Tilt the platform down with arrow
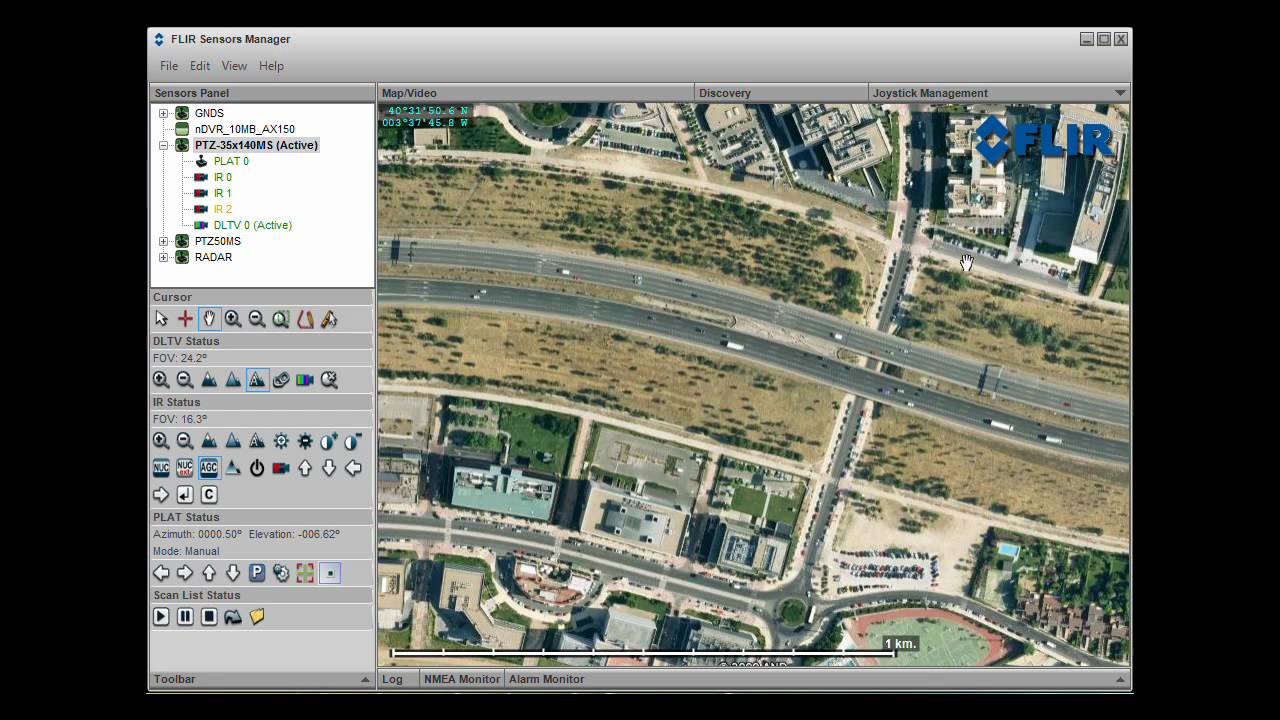 pyautogui.click(x=233, y=573)
